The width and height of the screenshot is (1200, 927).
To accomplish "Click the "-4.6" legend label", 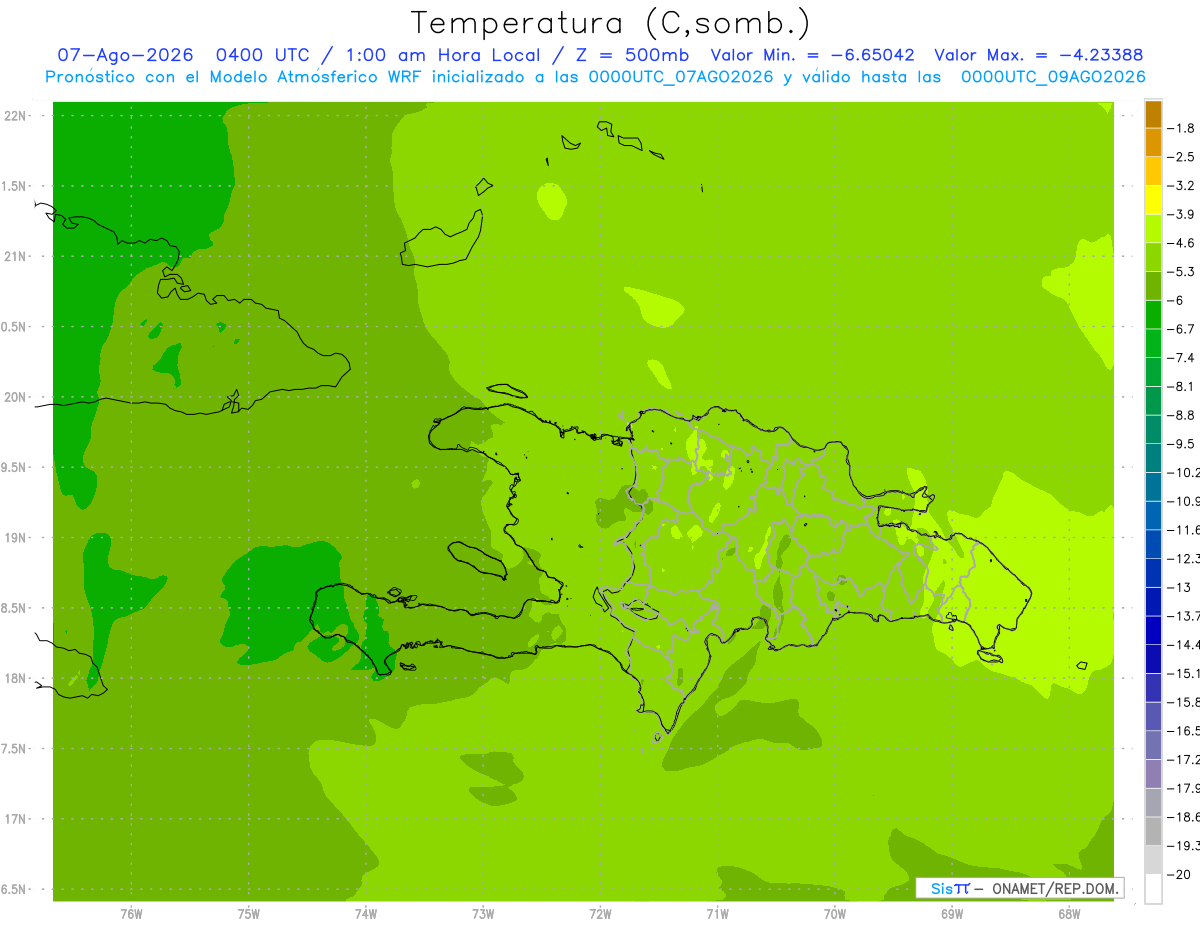I will coord(1182,243).
